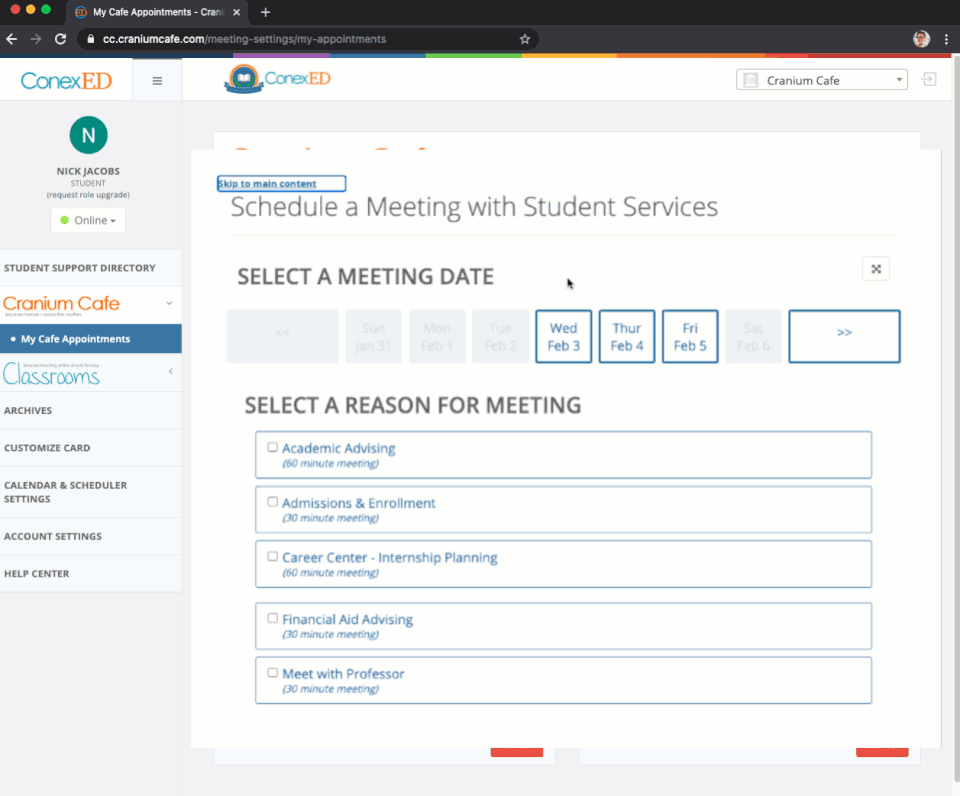
Task: Click the logout icon beside Cranium Cafe dropdown
Action: click(x=929, y=80)
